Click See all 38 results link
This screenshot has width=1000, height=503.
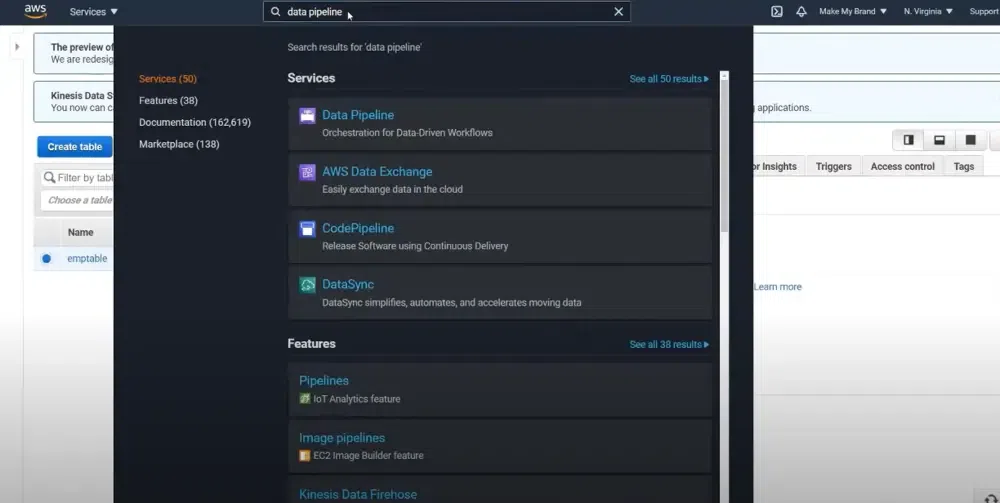(669, 344)
